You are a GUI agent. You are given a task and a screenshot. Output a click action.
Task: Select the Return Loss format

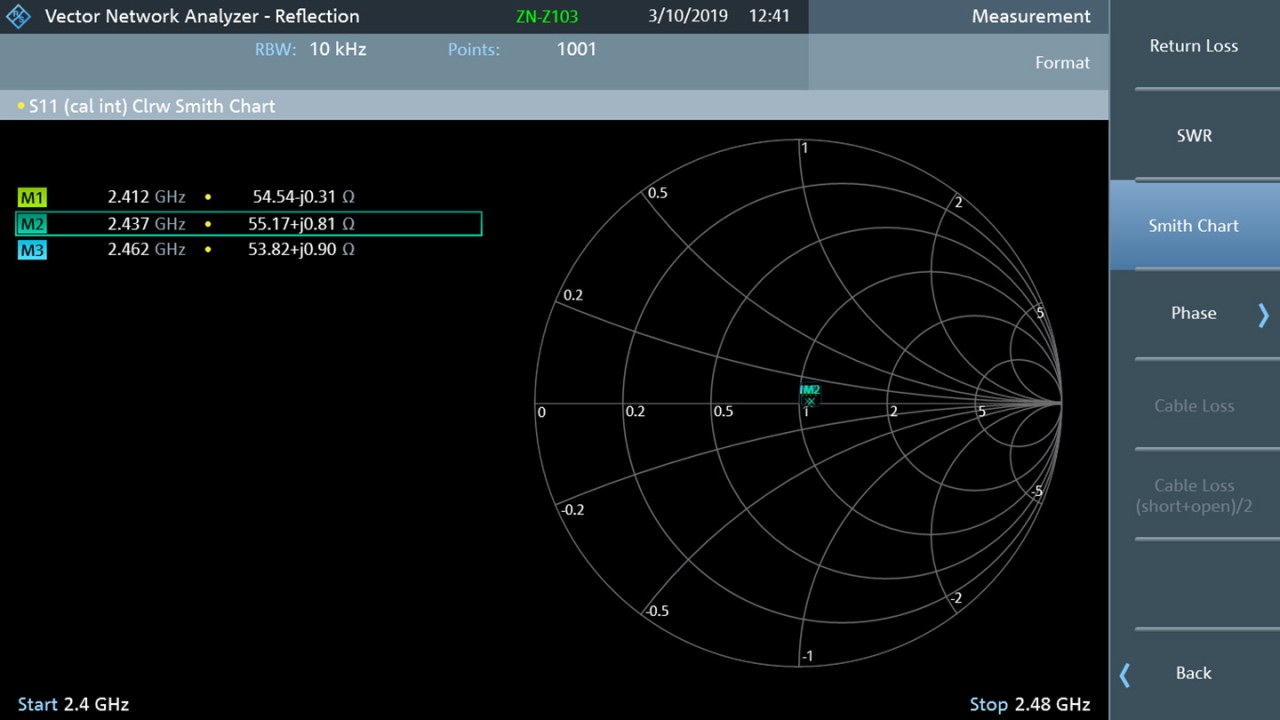[x=1194, y=46]
